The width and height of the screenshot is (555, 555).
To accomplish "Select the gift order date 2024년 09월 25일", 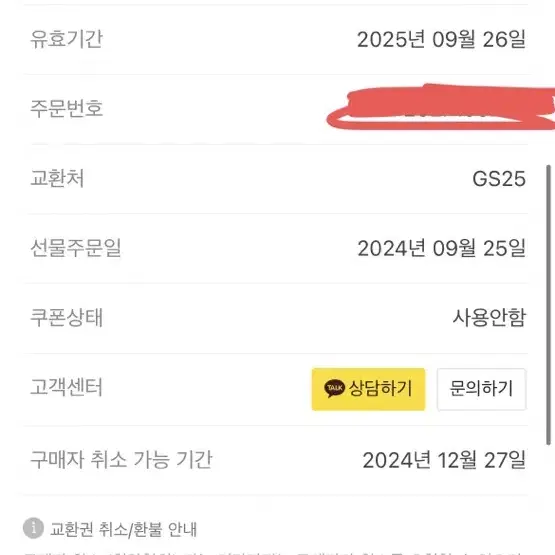I will 441,248.
